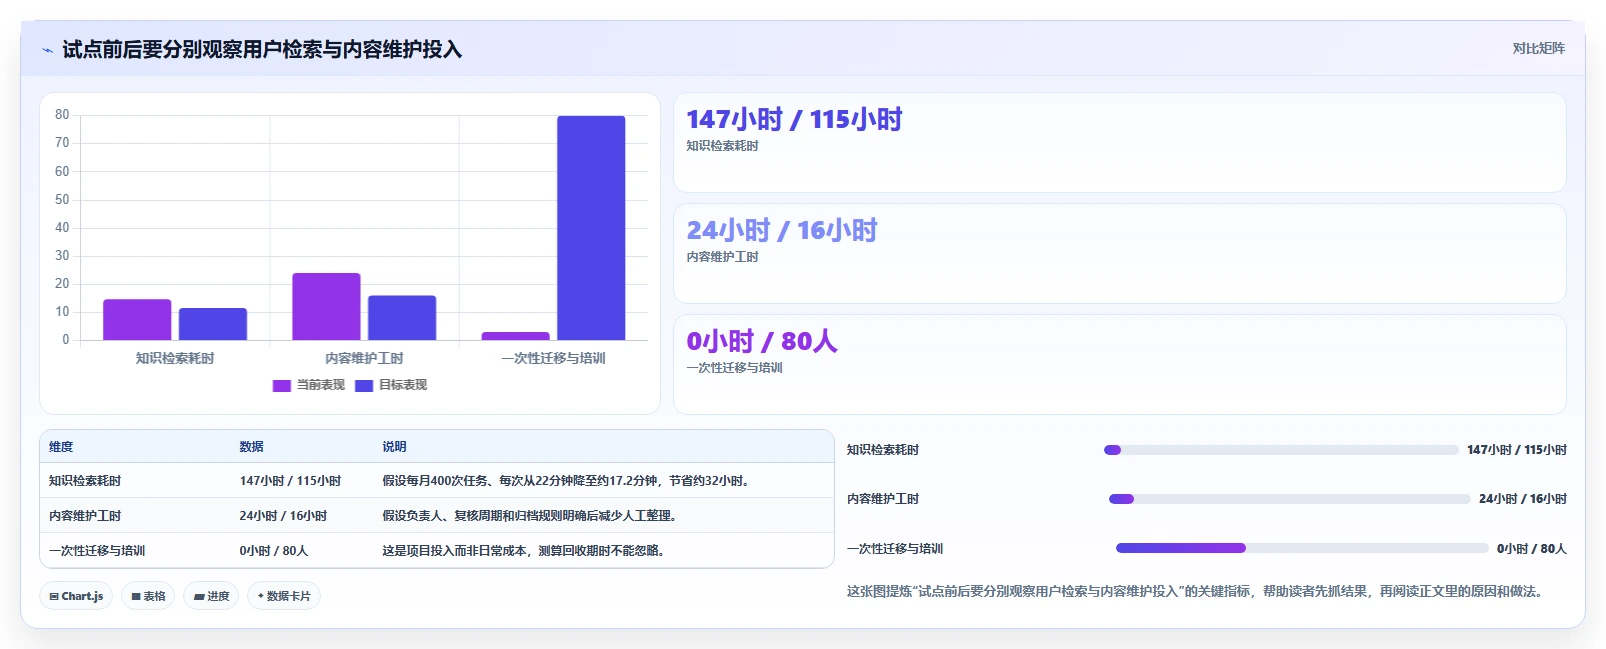Click table cell 147小时 / 115小时

290,481
